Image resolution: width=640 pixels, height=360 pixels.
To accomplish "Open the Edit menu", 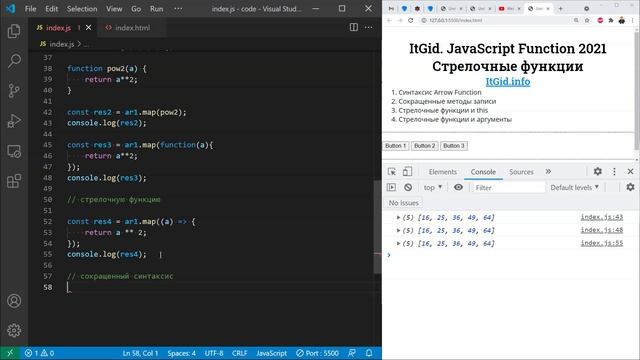I will tap(51, 9).
